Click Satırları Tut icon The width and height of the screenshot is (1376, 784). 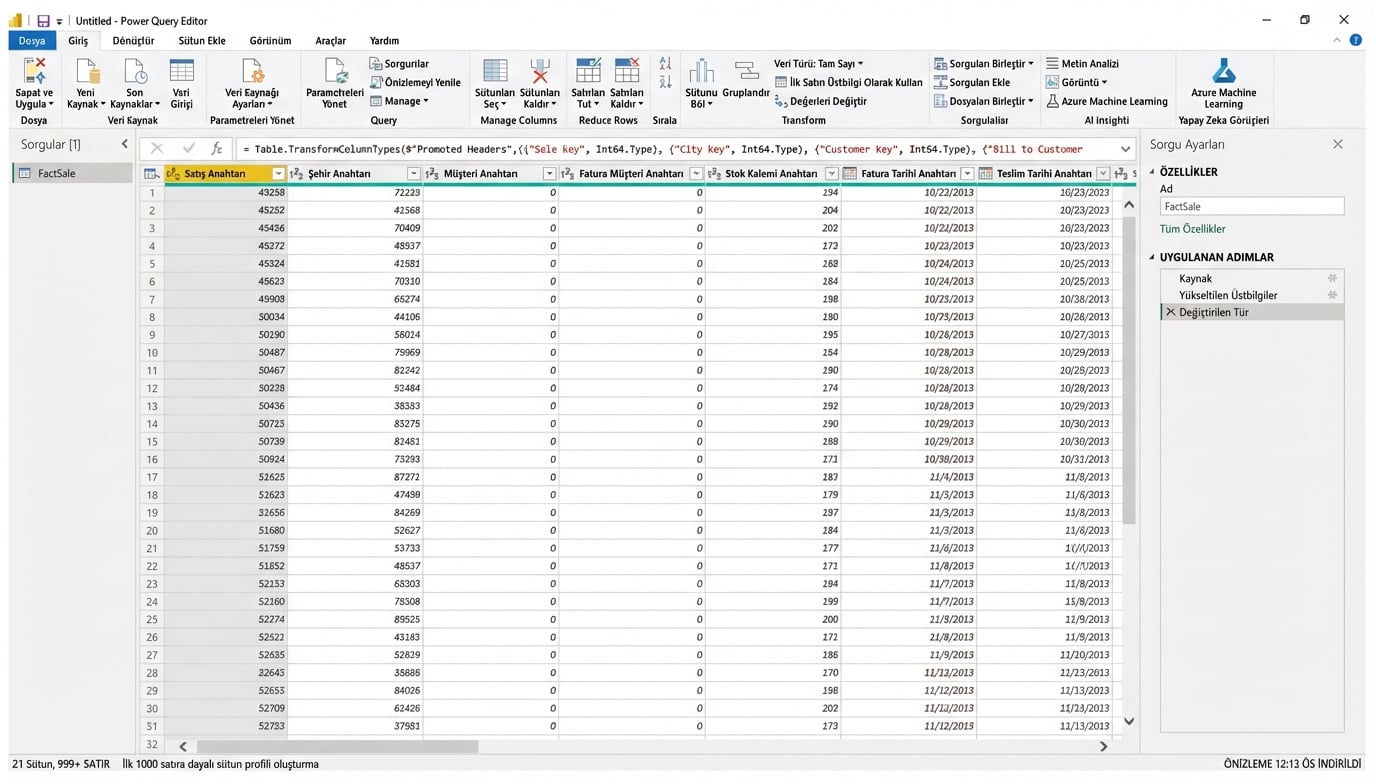tap(588, 71)
